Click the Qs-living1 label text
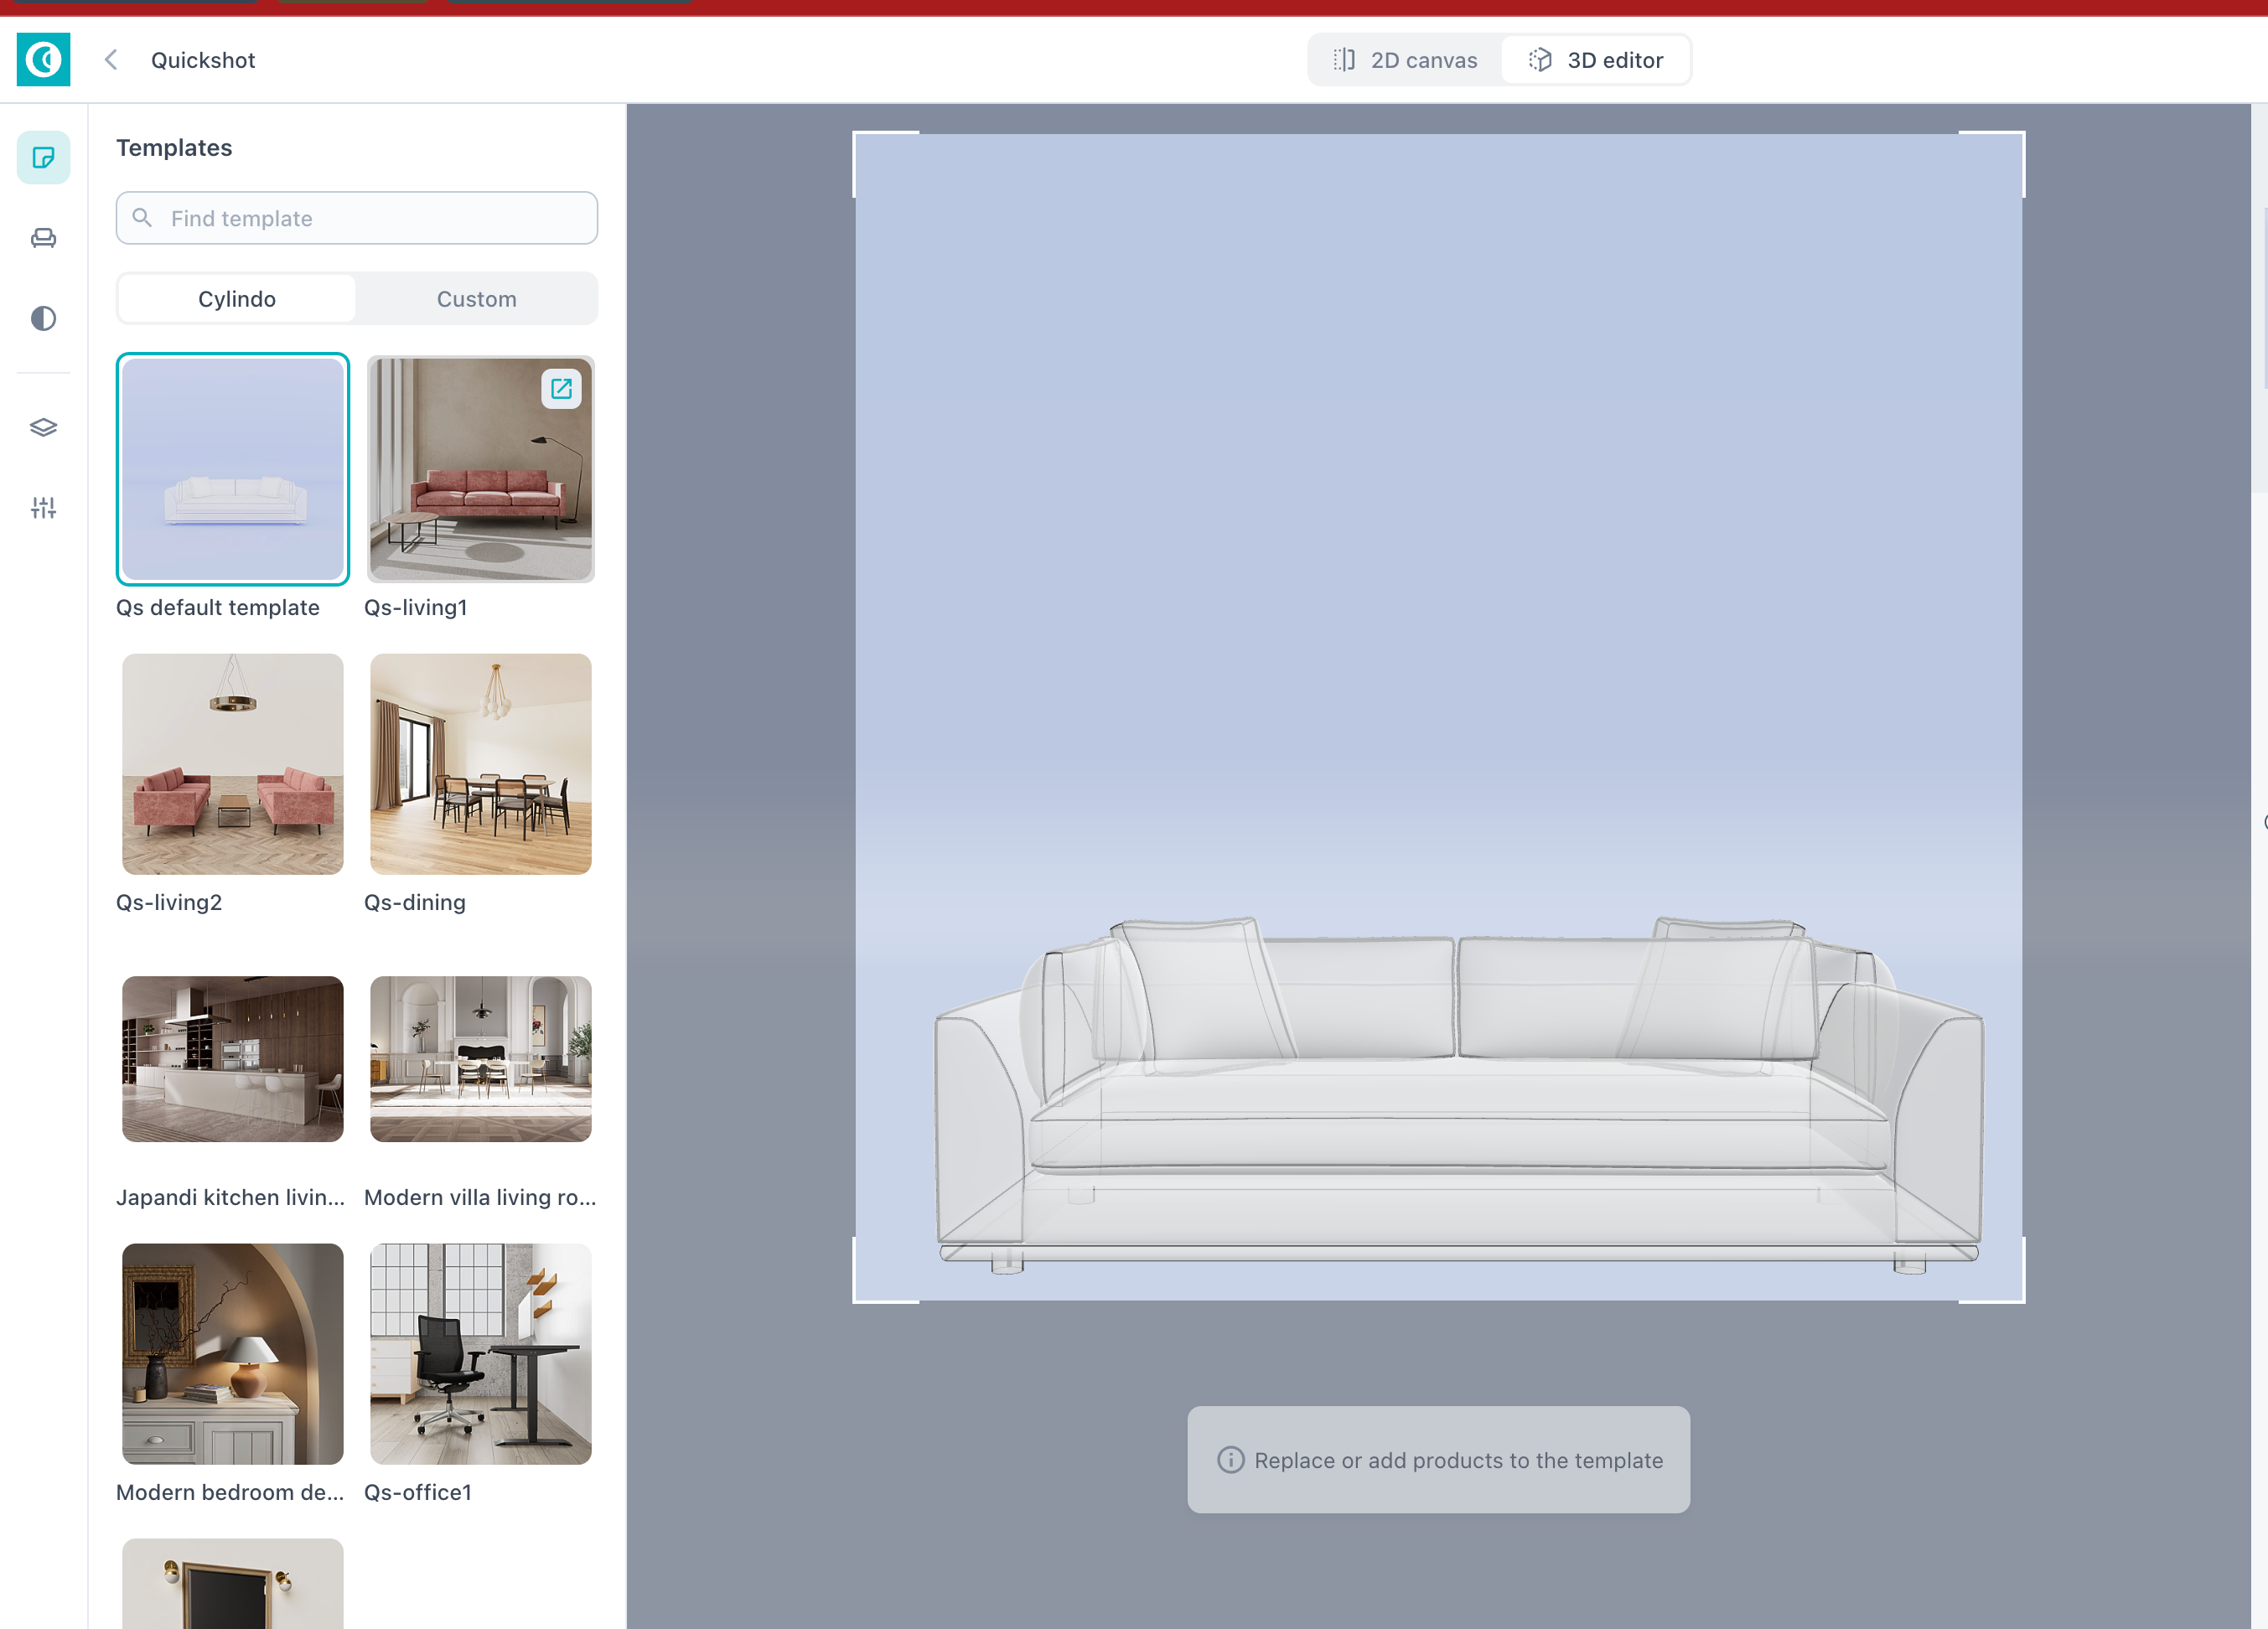2268x1629 pixels. click(416, 607)
